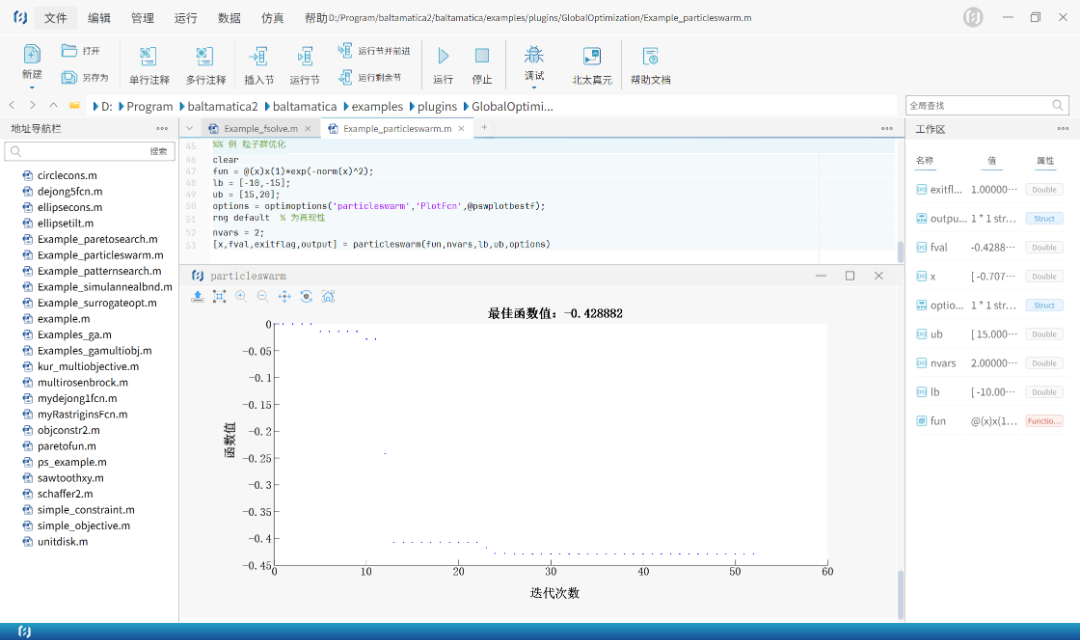
Task: Open the 工作区 panel options menu
Action: tap(1063, 129)
